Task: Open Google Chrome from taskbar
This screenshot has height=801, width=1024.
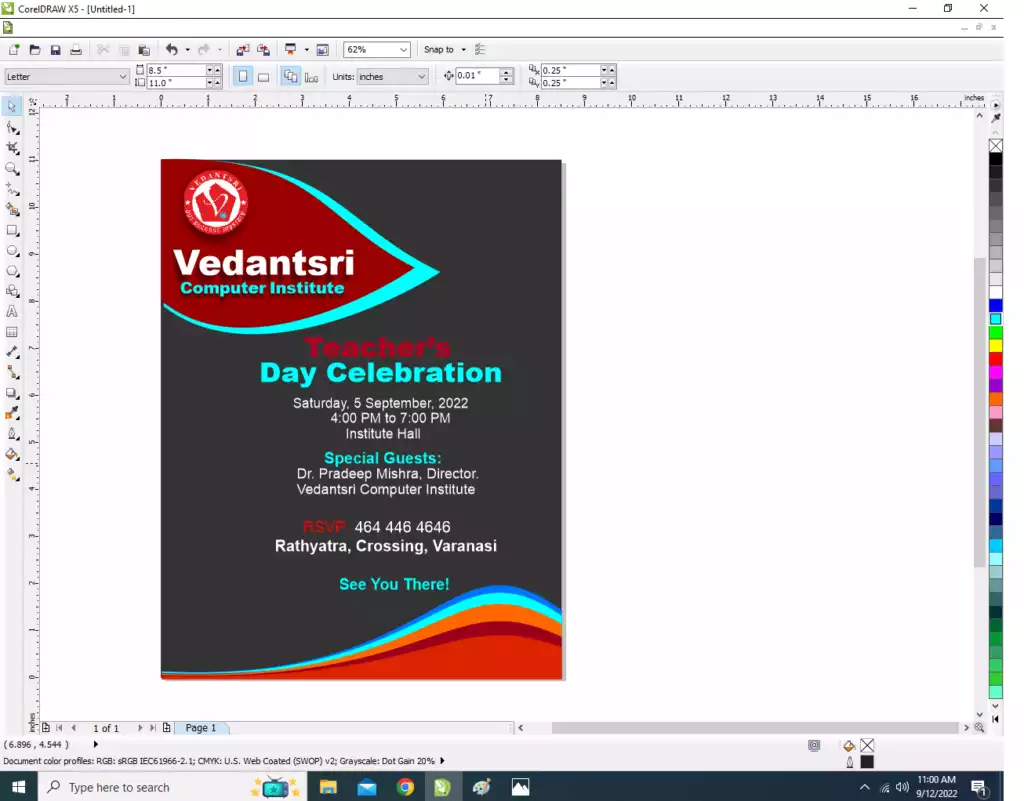Action: (406, 787)
